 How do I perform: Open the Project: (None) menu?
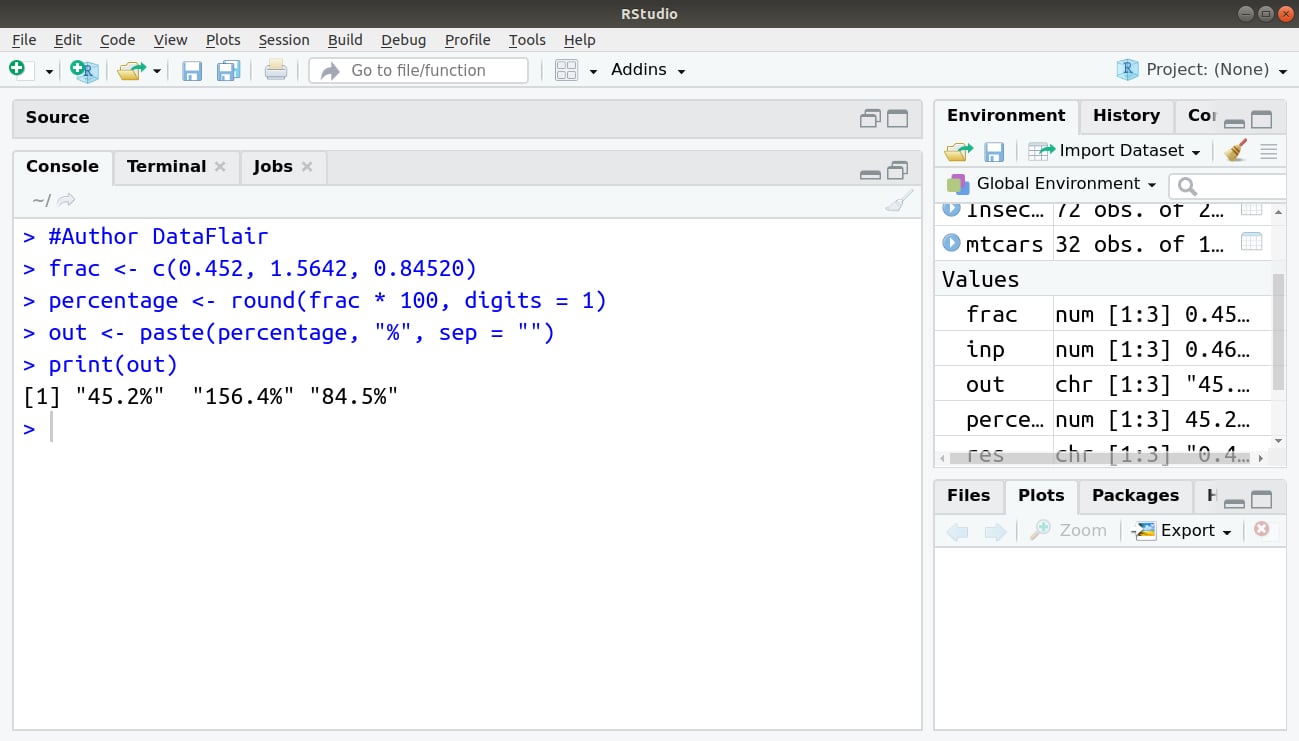pos(1205,70)
